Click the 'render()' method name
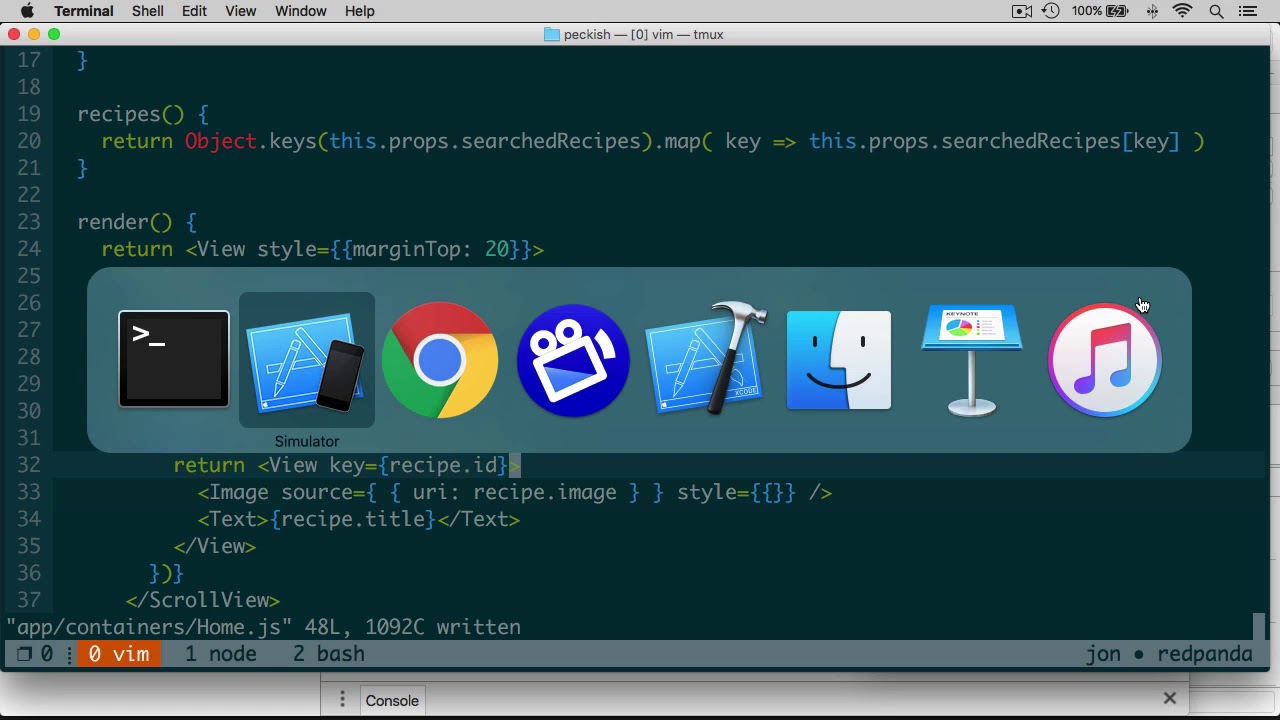Image resolution: width=1280 pixels, height=720 pixels. [125, 222]
